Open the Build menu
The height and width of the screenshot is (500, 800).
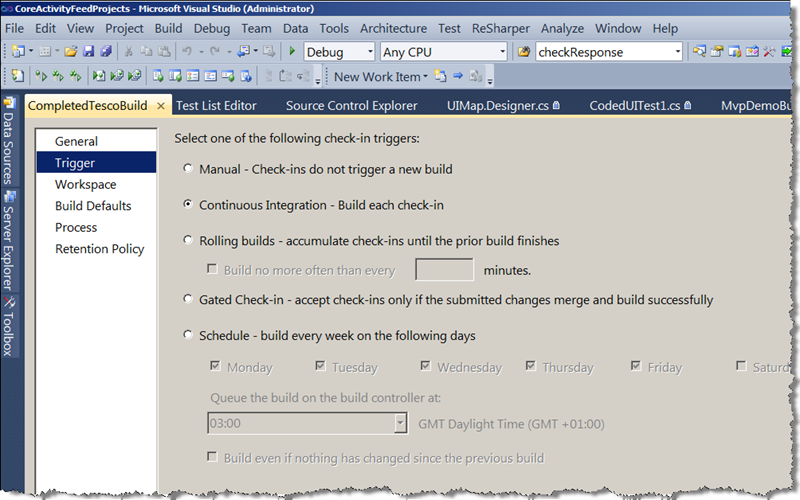click(168, 29)
